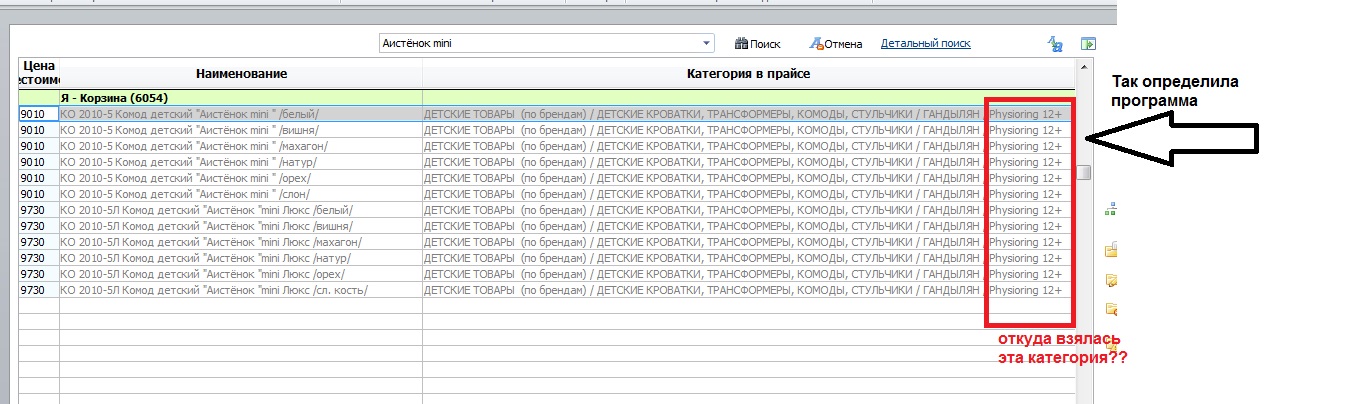This screenshot has height=404, width=1360.
Task: Click the second yellow folder icon in the right sidebar
Action: [x=1110, y=280]
